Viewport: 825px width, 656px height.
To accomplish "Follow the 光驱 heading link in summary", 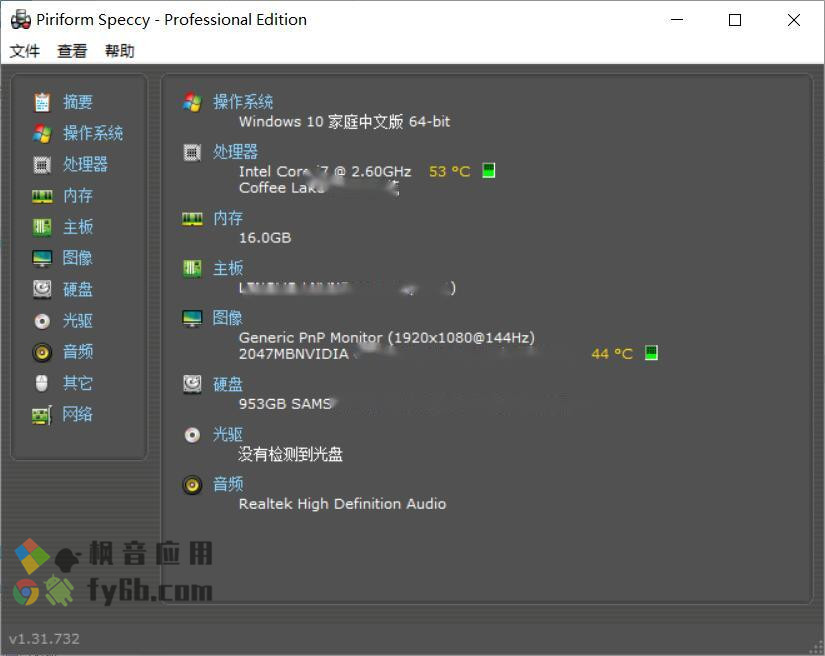I will pyautogui.click(x=228, y=435).
